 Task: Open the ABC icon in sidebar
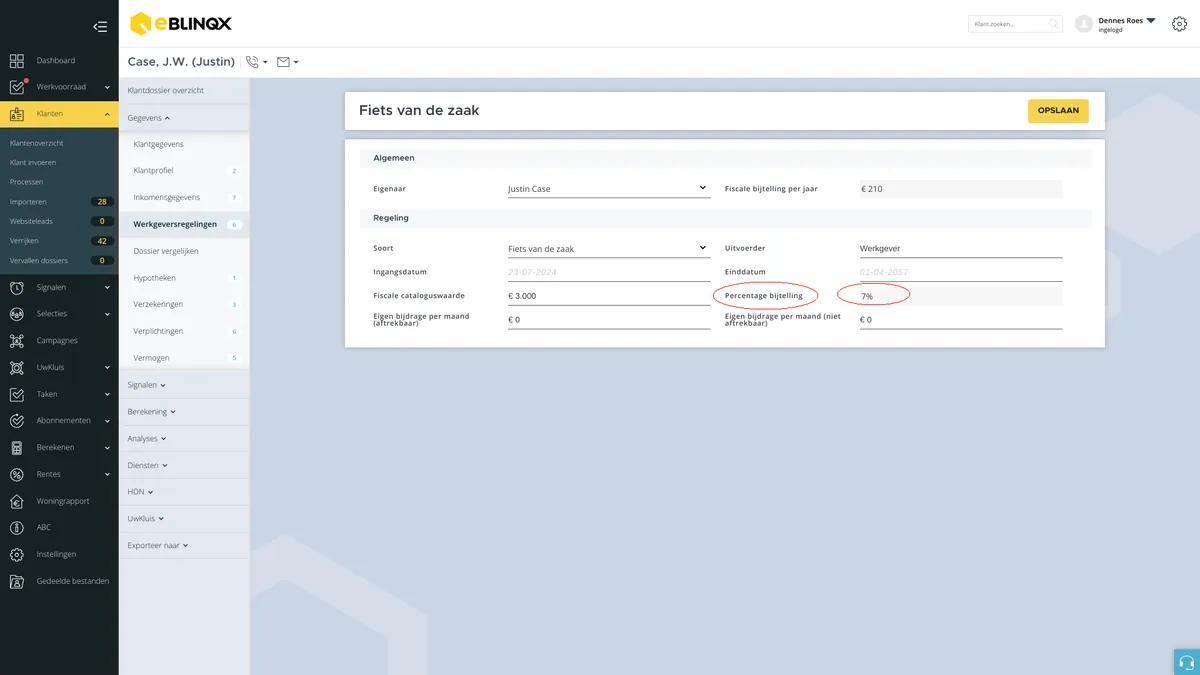(17, 528)
